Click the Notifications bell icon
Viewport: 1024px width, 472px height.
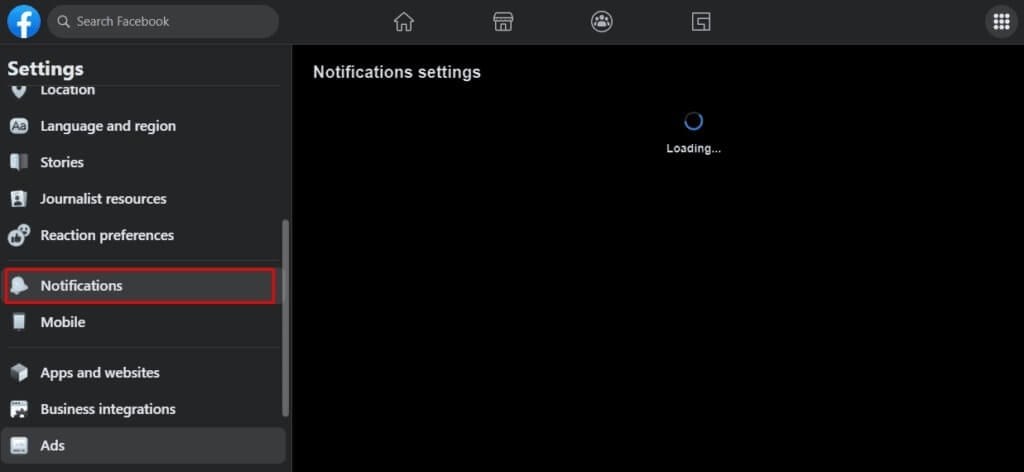click(x=19, y=286)
